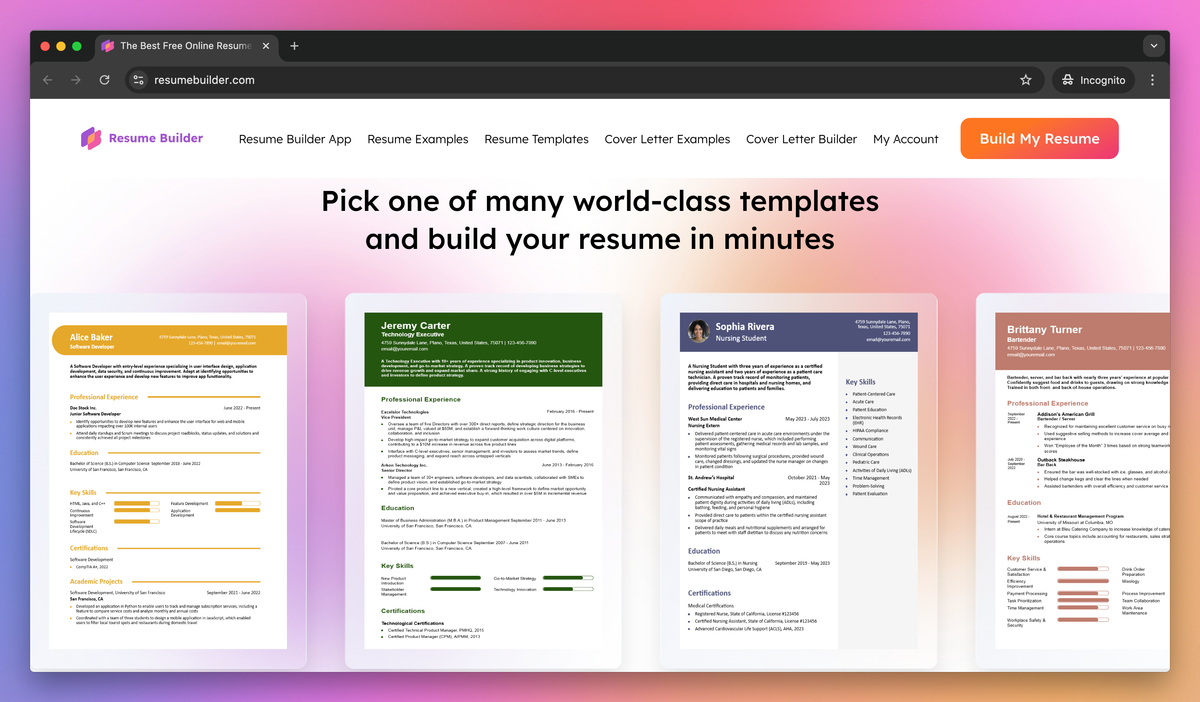Open Cover Letter Builder in navigation
Image resolution: width=1200 pixels, height=702 pixels.
[x=802, y=139]
